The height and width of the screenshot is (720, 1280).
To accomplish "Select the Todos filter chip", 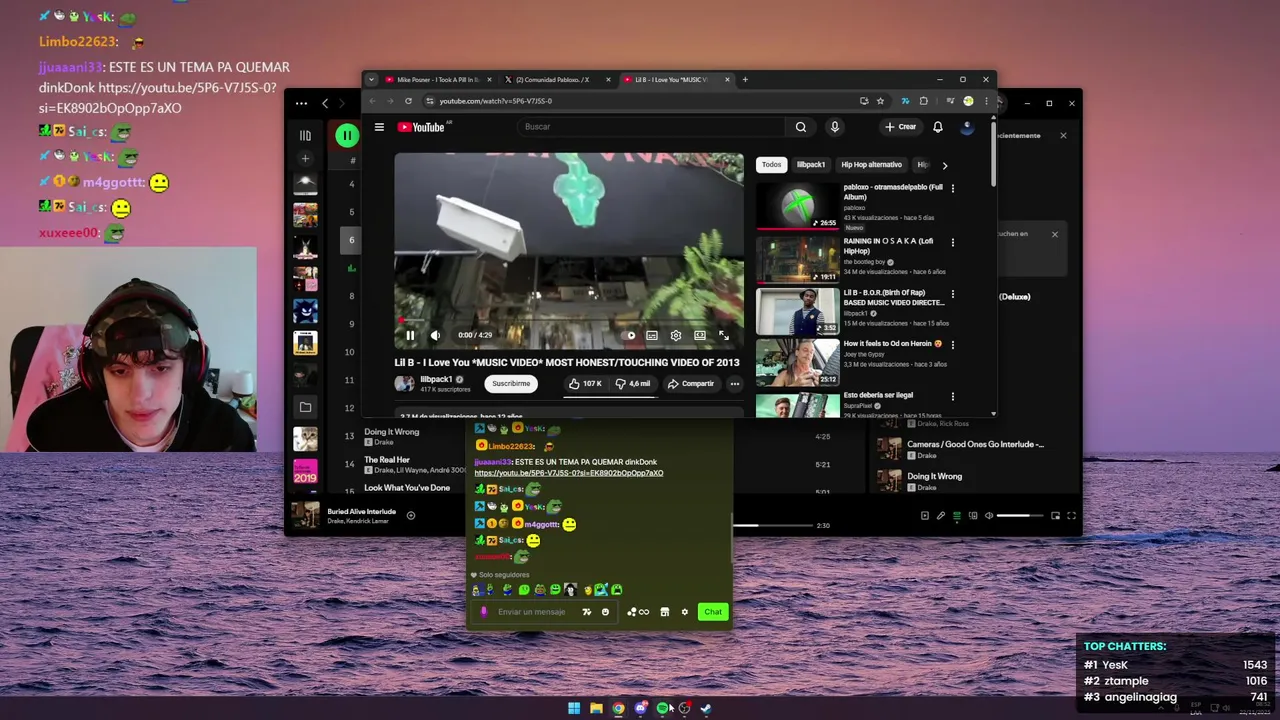I will (x=771, y=165).
